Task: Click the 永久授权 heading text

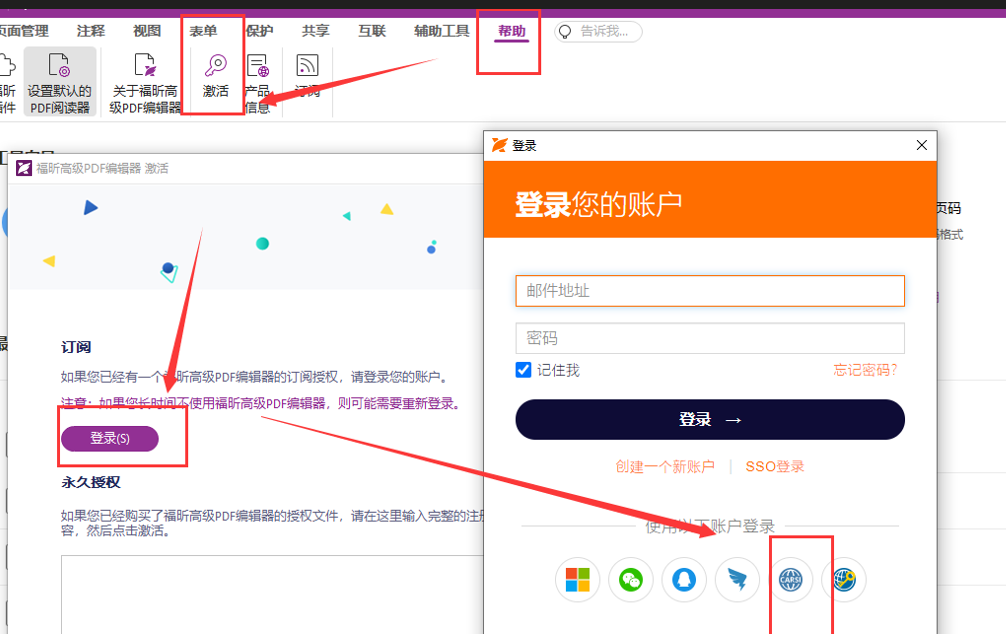Action: [x=90, y=482]
